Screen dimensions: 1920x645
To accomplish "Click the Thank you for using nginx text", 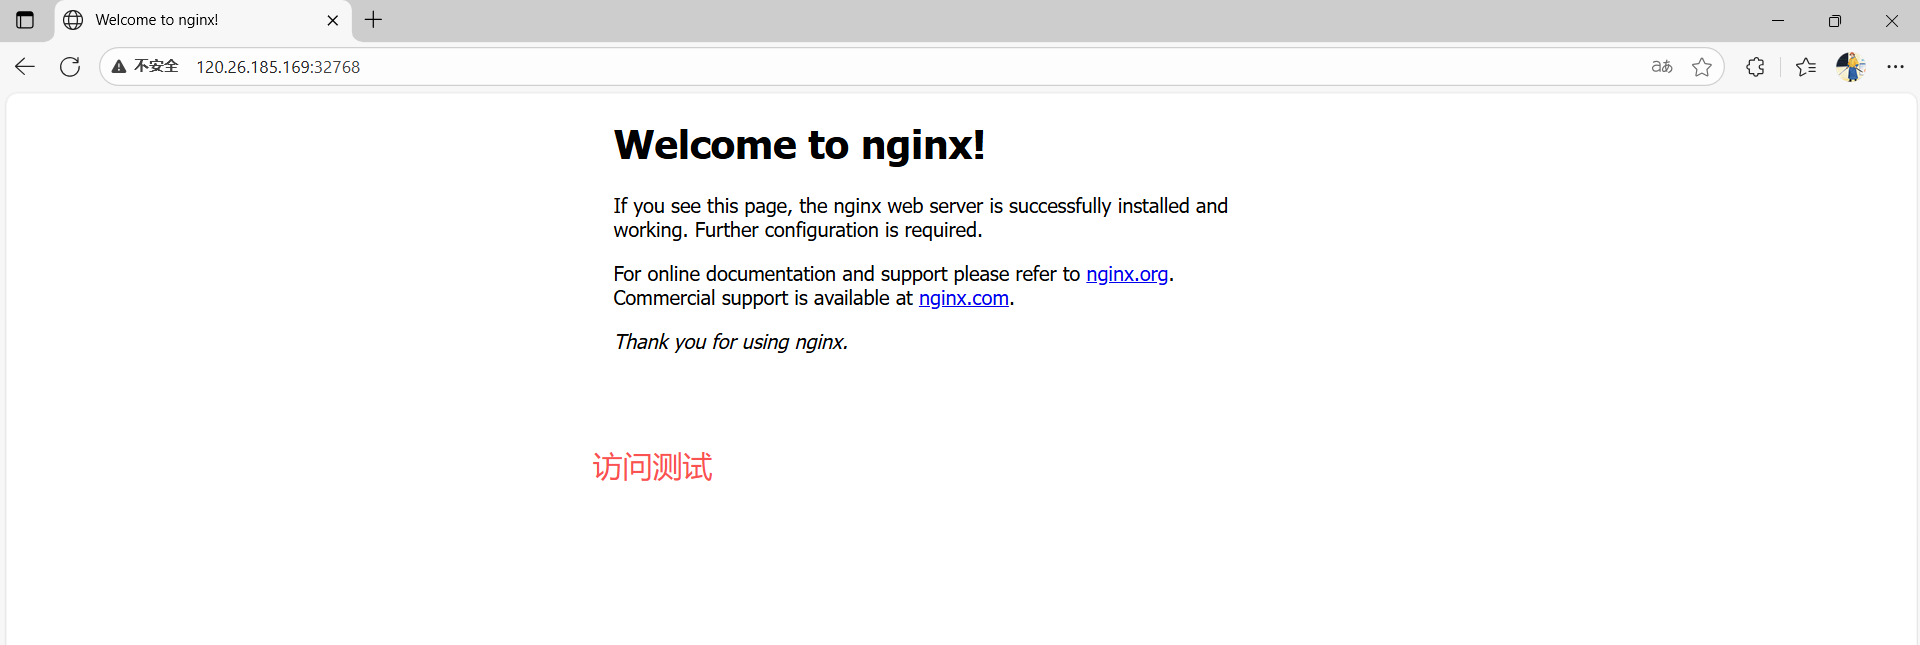I will click(x=731, y=342).
